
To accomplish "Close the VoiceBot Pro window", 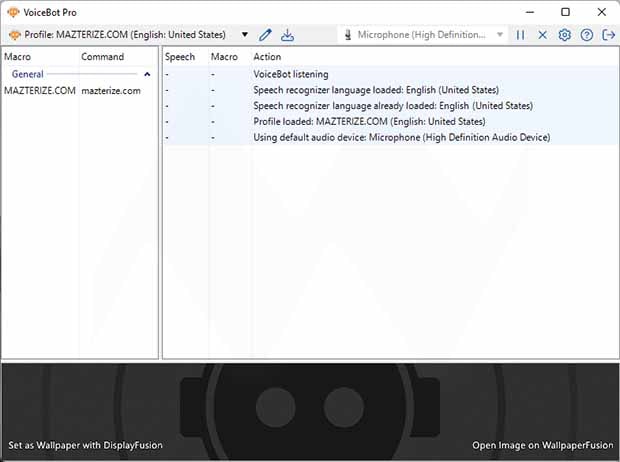I will [601, 12].
